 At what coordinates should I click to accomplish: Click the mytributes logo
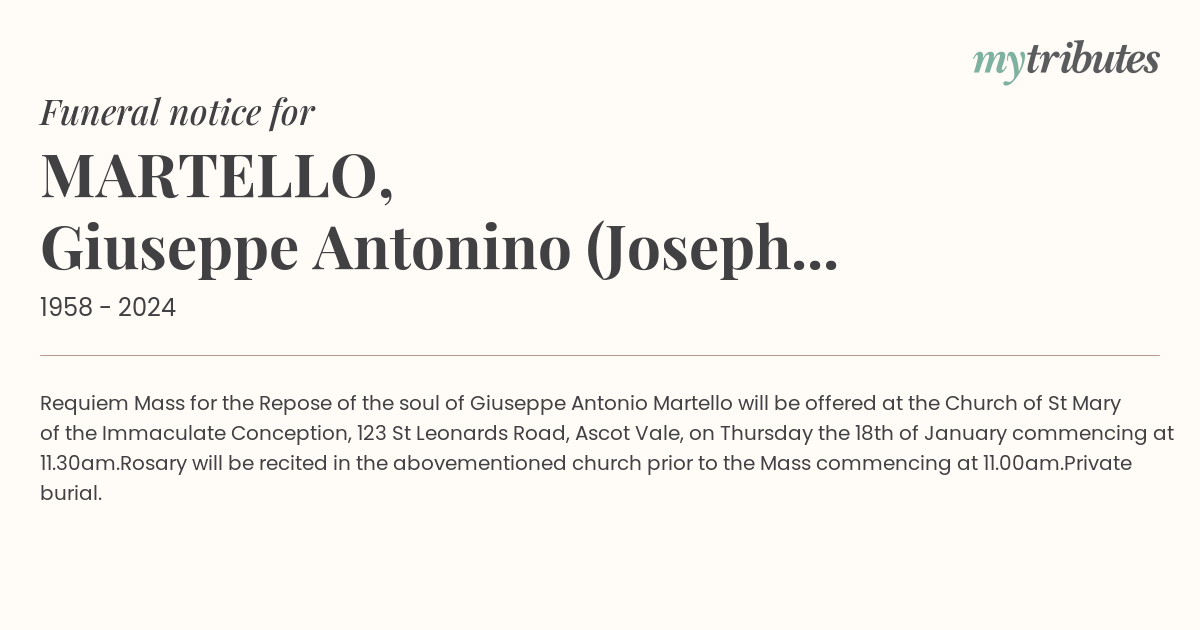[x=1066, y=61]
